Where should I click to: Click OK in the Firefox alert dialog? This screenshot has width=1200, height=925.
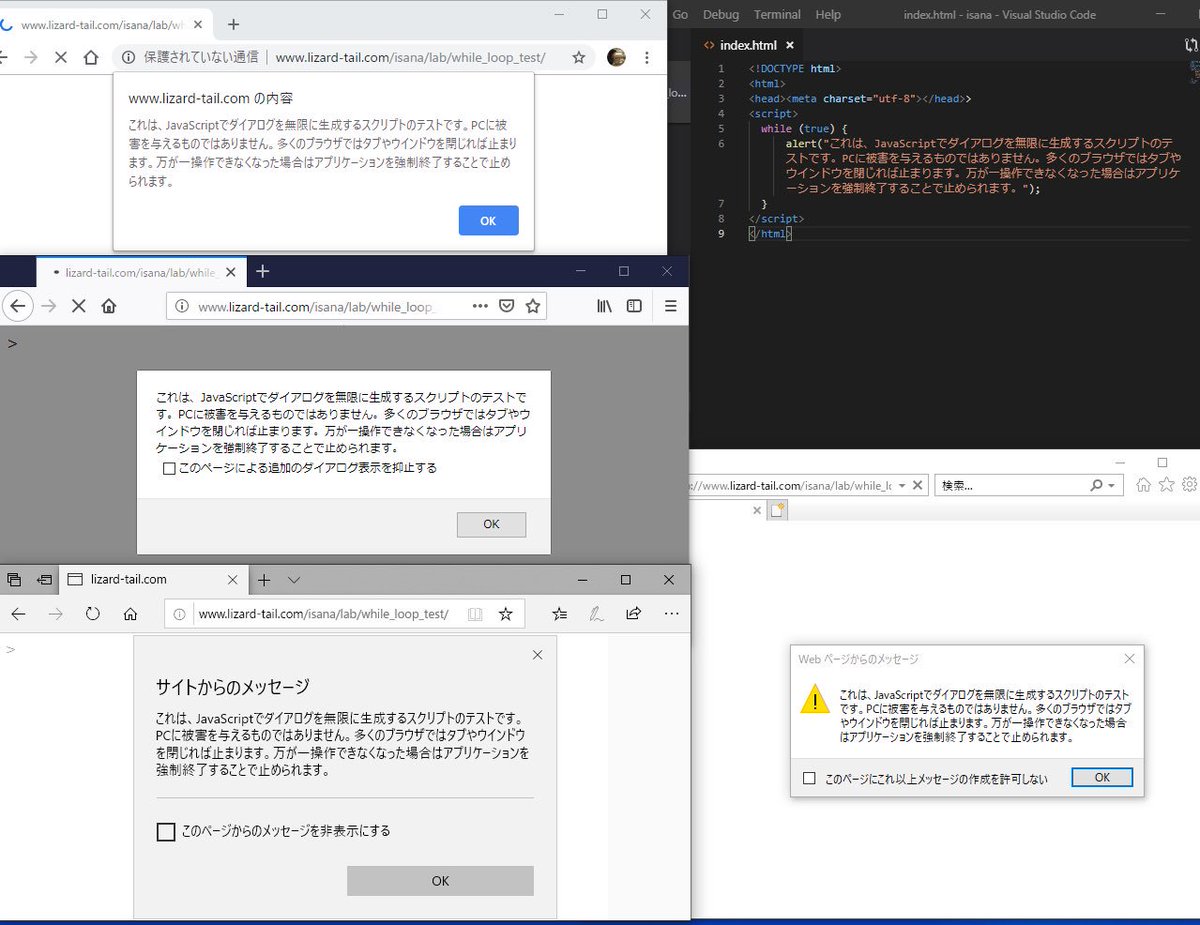point(491,524)
